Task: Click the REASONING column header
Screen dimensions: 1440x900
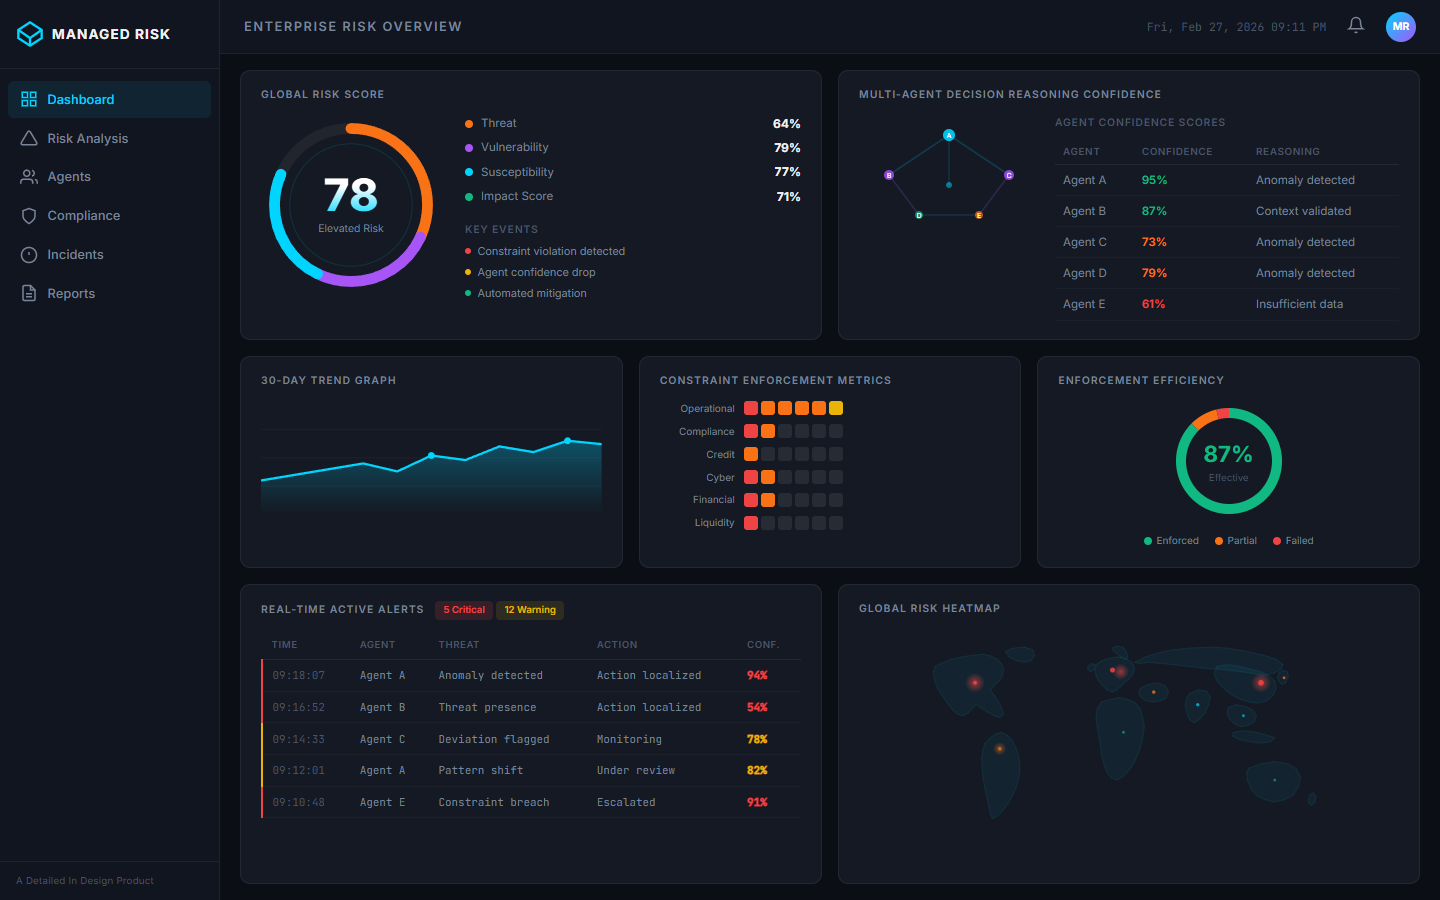Action: pyautogui.click(x=1288, y=152)
